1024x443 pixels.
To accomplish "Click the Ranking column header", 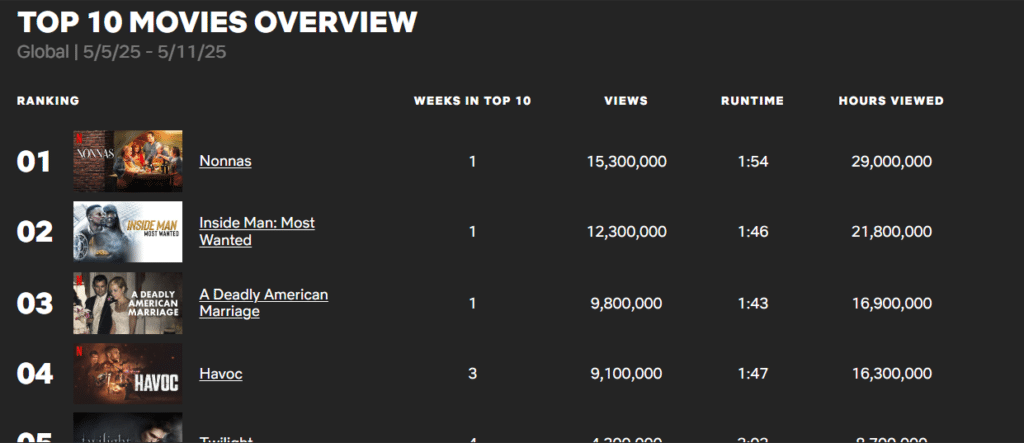I will click(x=48, y=101).
